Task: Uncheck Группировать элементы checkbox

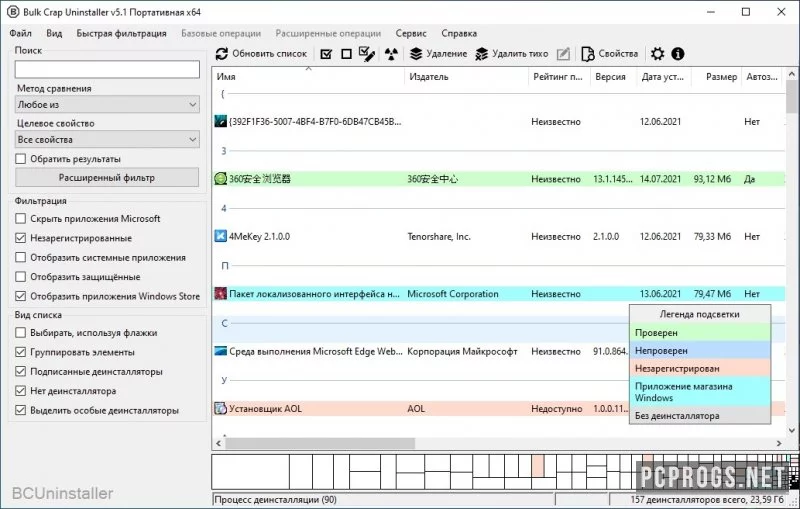Action: tap(20, 352)
